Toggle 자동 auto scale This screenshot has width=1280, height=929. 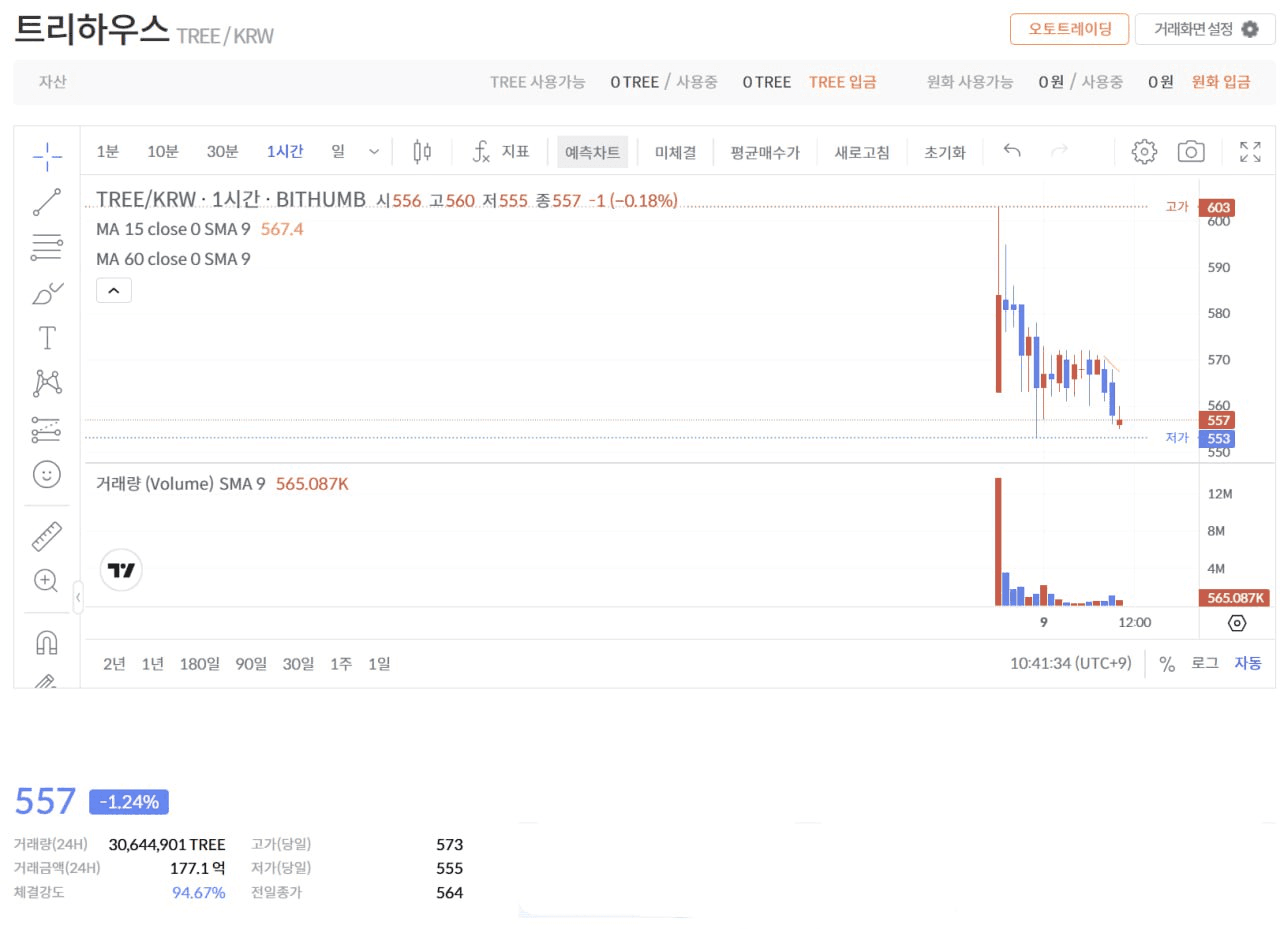pyautogui.click(x=1247, y=663)
